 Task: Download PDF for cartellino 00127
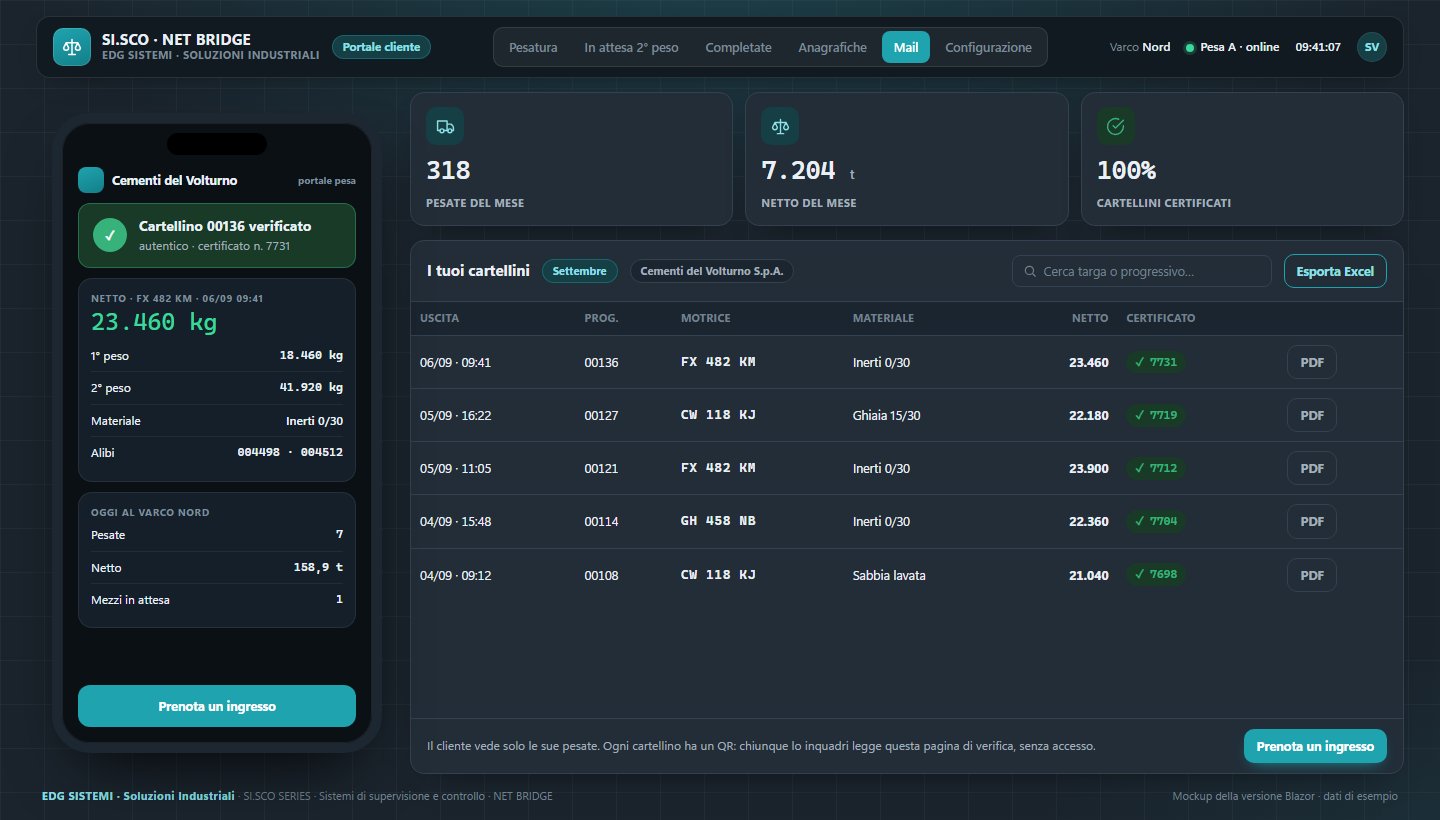(1312, 415)
